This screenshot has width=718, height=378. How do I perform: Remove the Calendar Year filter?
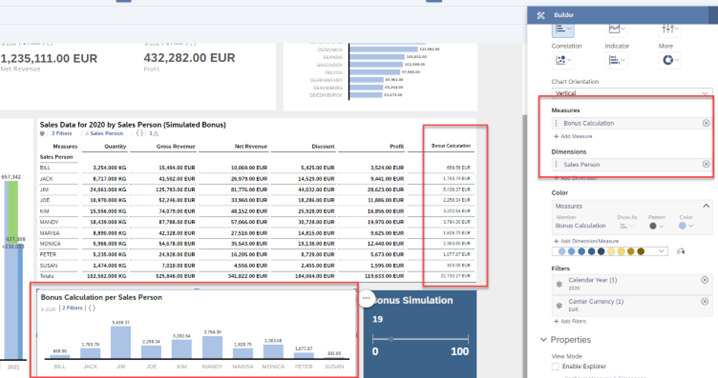tap(705, 280)
